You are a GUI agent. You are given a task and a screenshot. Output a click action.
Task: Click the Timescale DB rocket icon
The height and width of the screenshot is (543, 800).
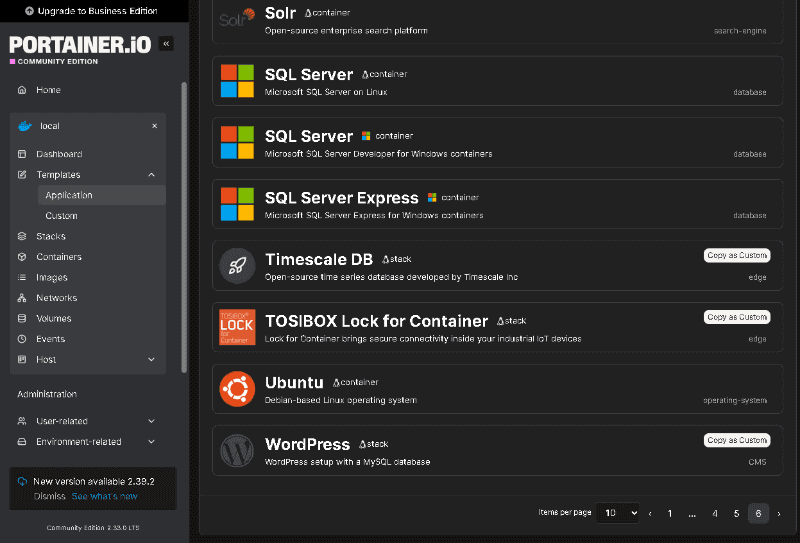(237, 266)
